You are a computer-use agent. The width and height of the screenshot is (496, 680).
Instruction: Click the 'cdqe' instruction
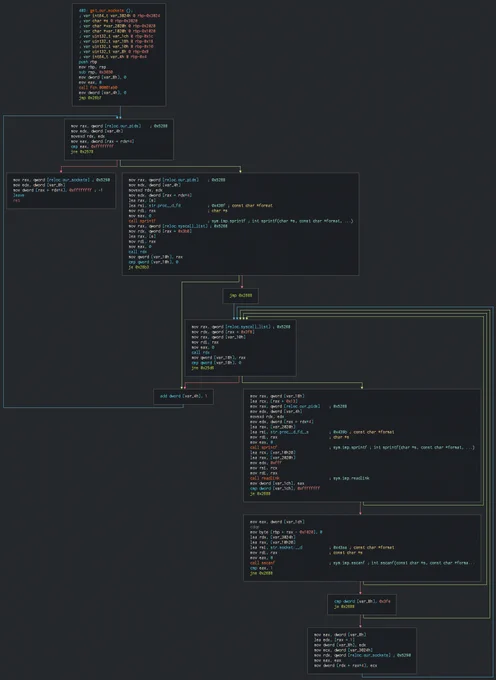(254, 527)
